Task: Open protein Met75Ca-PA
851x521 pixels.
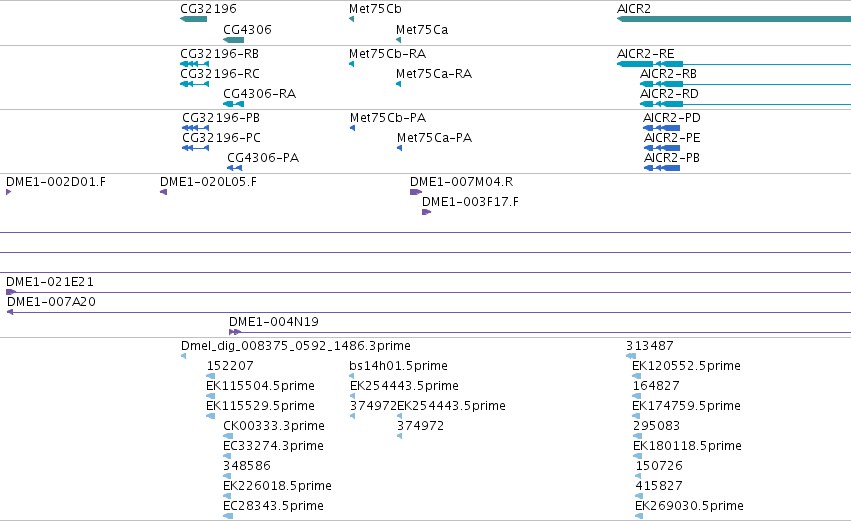Action: [434, 138]
